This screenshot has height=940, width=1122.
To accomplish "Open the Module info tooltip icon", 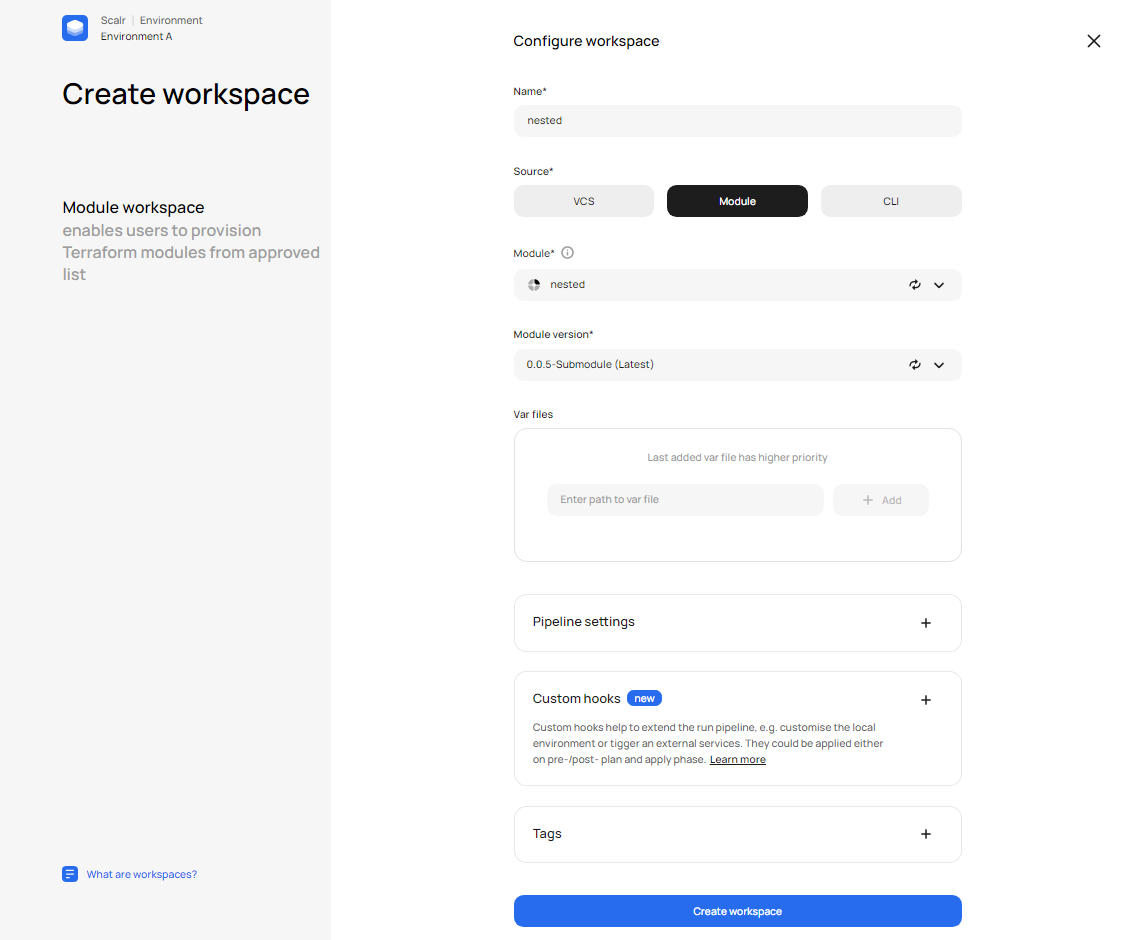I will 567,253.
